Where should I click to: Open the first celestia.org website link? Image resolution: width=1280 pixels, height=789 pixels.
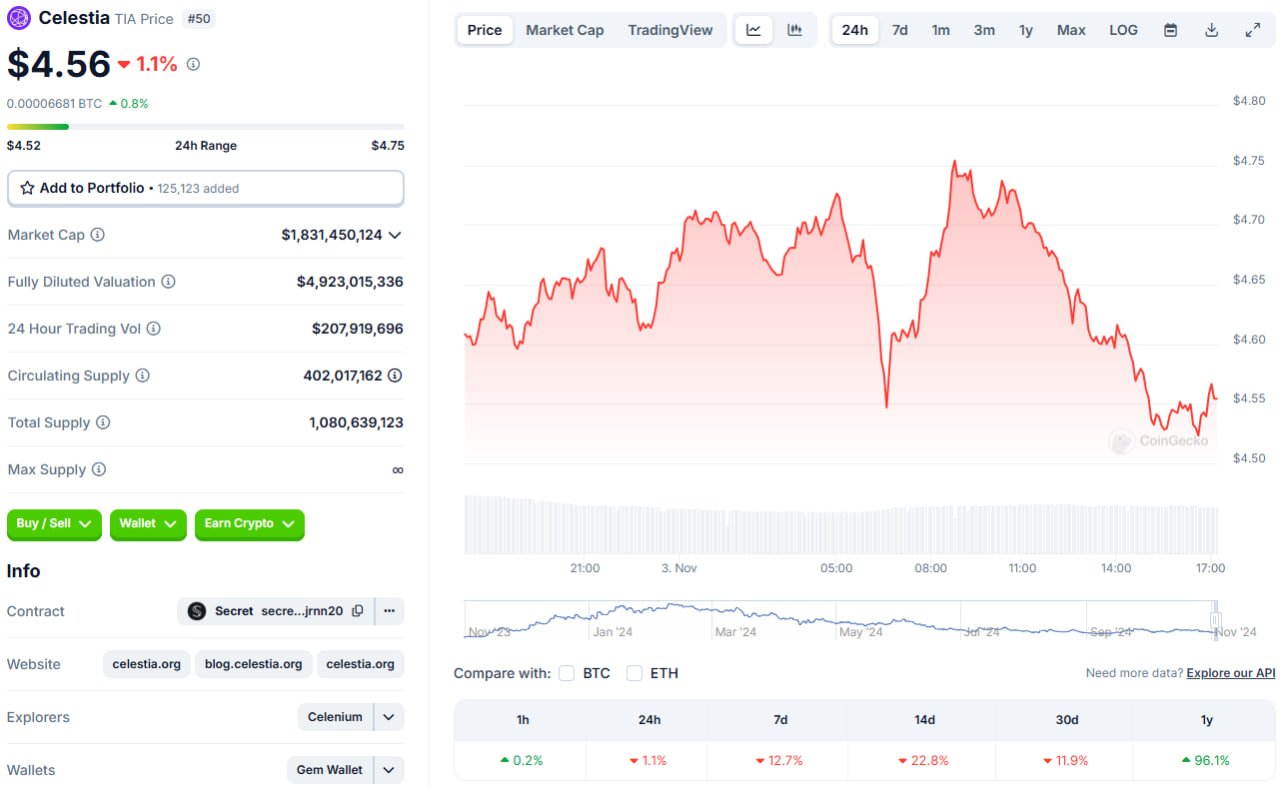[x=146, y=664]
